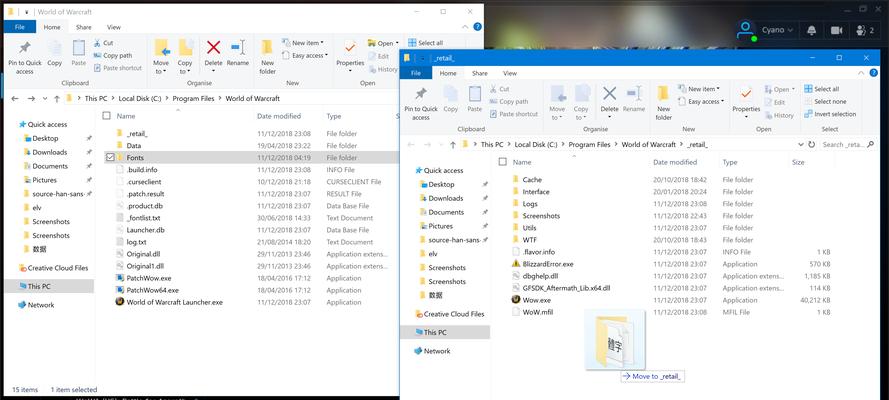Click Rename icon in World of Warcraft window
This screenshot has width=889, height=400.
tap(238, 48)
